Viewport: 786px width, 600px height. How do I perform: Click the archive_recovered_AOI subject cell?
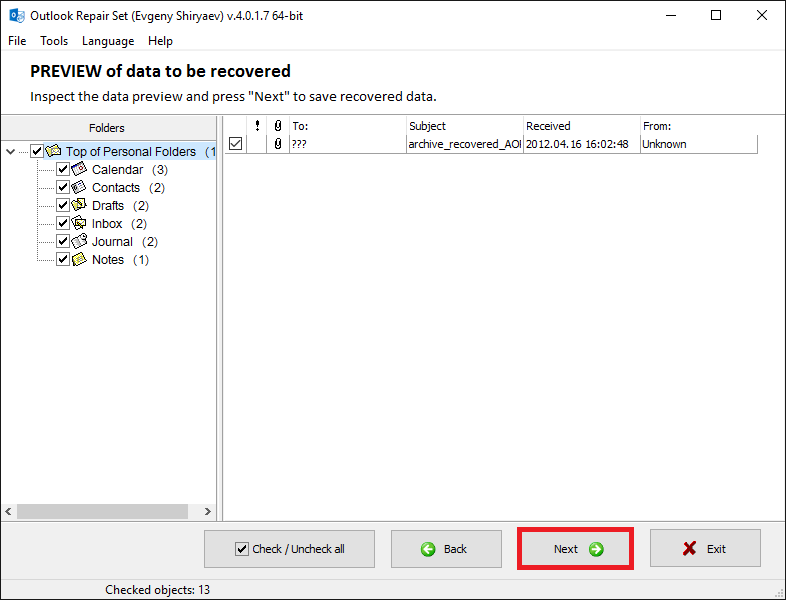(465, 144)
